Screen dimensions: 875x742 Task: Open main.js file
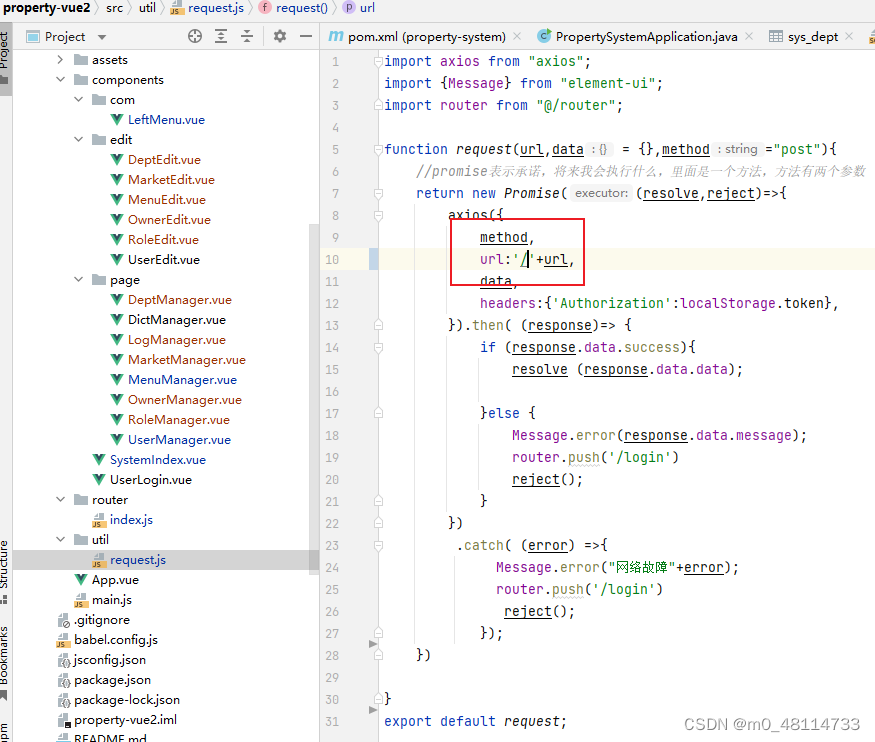tap(112, 600)
